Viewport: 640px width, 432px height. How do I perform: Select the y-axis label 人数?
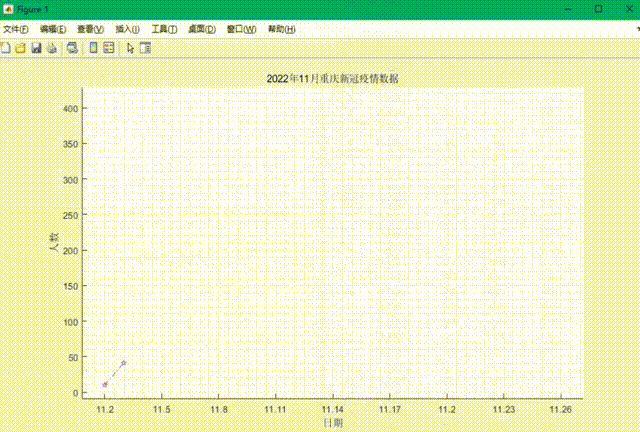[54, 242]
